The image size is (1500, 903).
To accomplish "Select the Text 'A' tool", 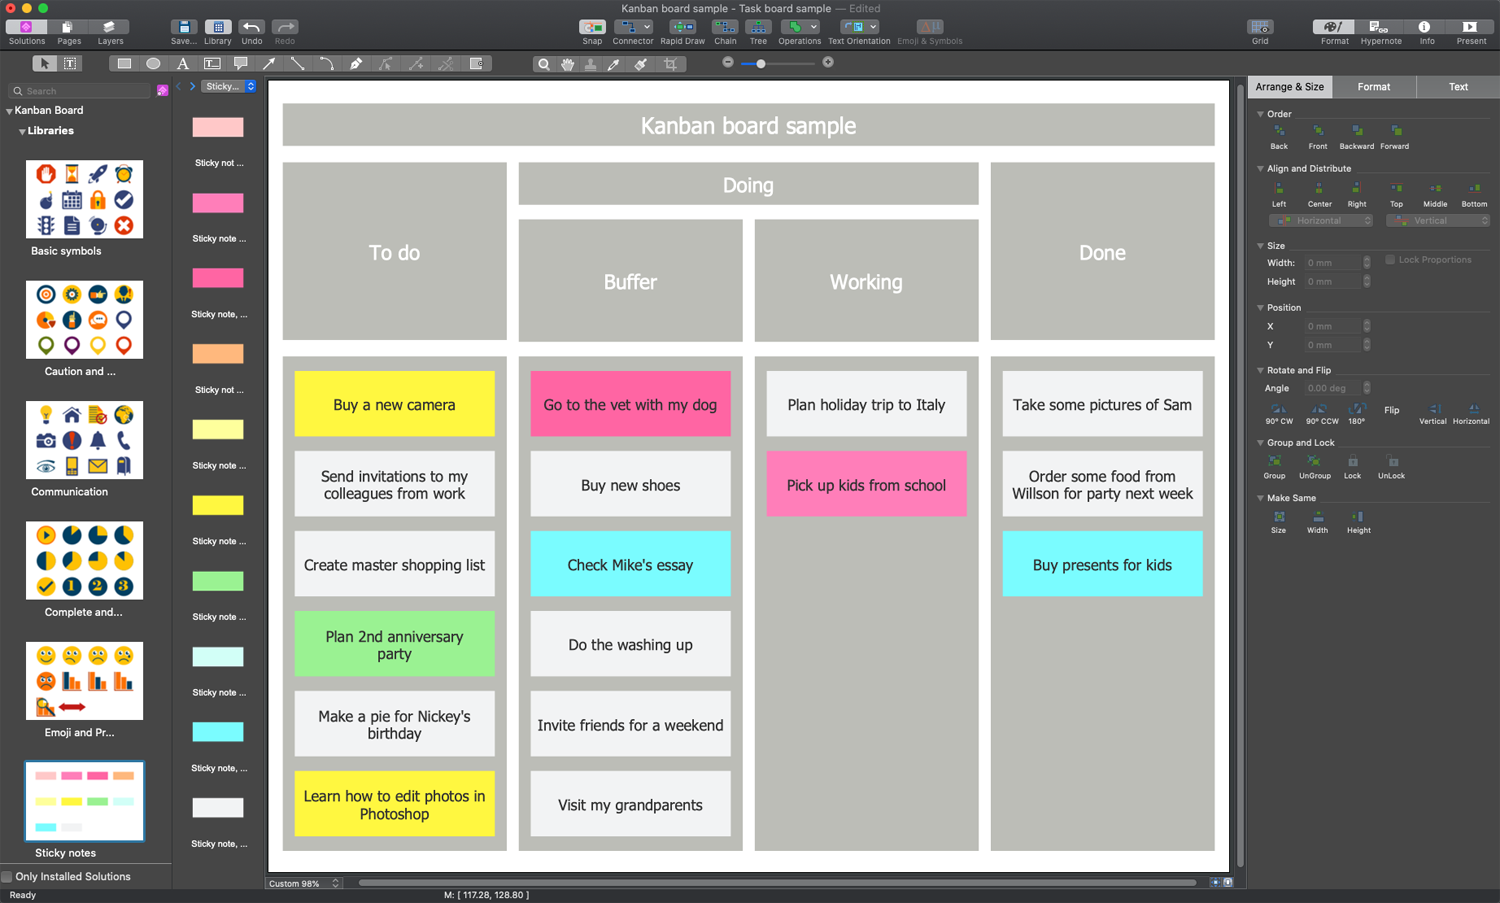I will [x=183, y=63].
